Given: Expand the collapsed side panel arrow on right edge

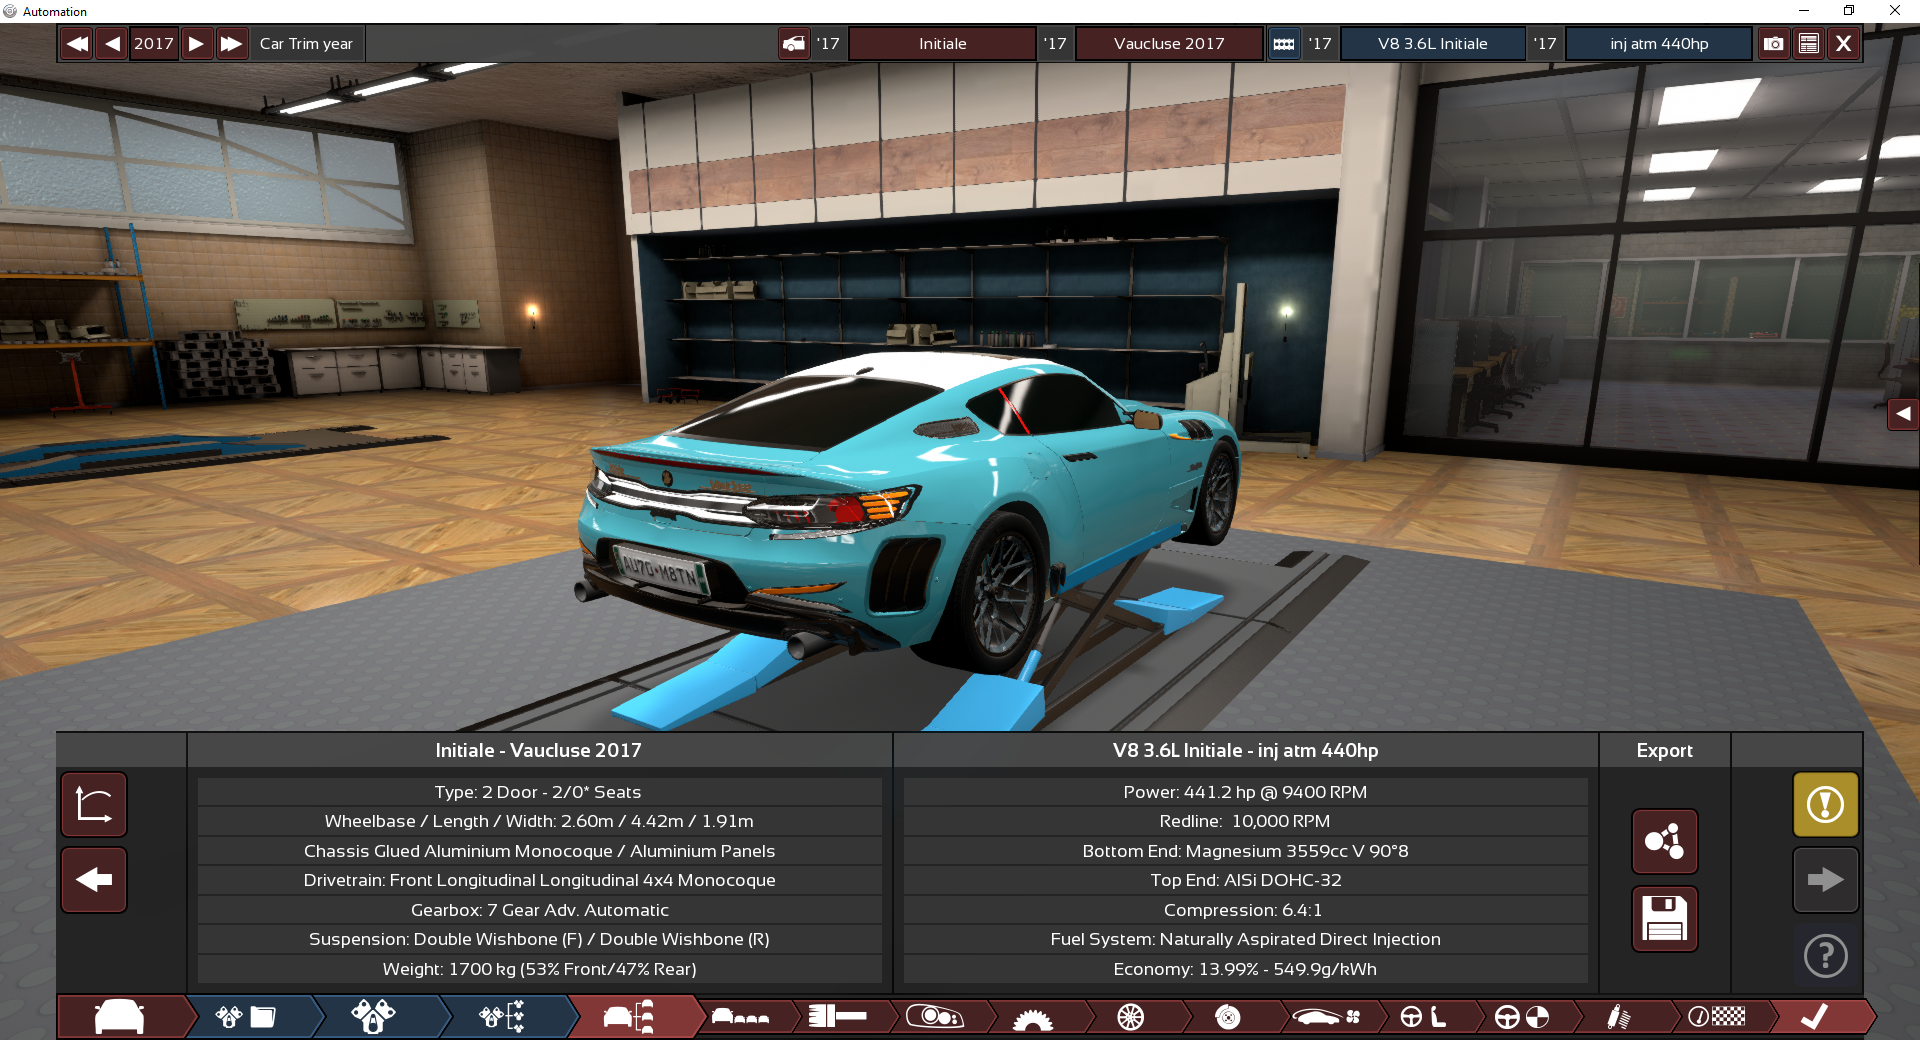Looking at the screenshot, I should (1903, 413).
